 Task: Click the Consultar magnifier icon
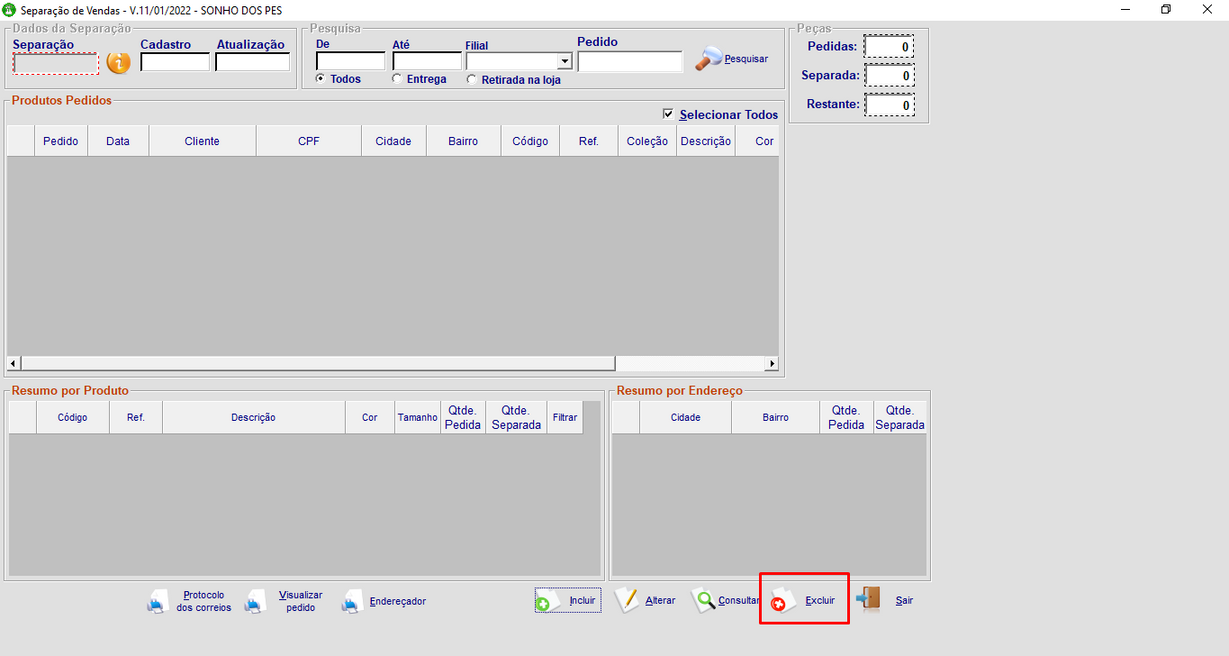pos(705,601)
